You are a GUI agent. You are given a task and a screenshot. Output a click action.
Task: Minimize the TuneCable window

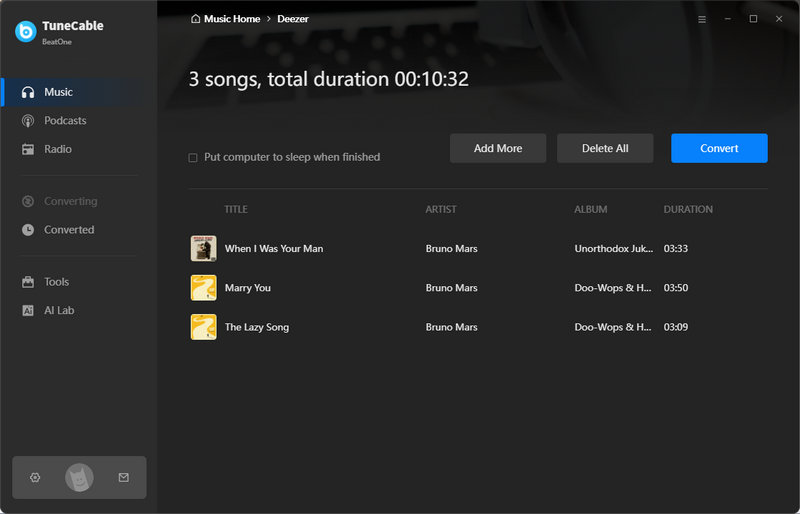click(728, 19)
